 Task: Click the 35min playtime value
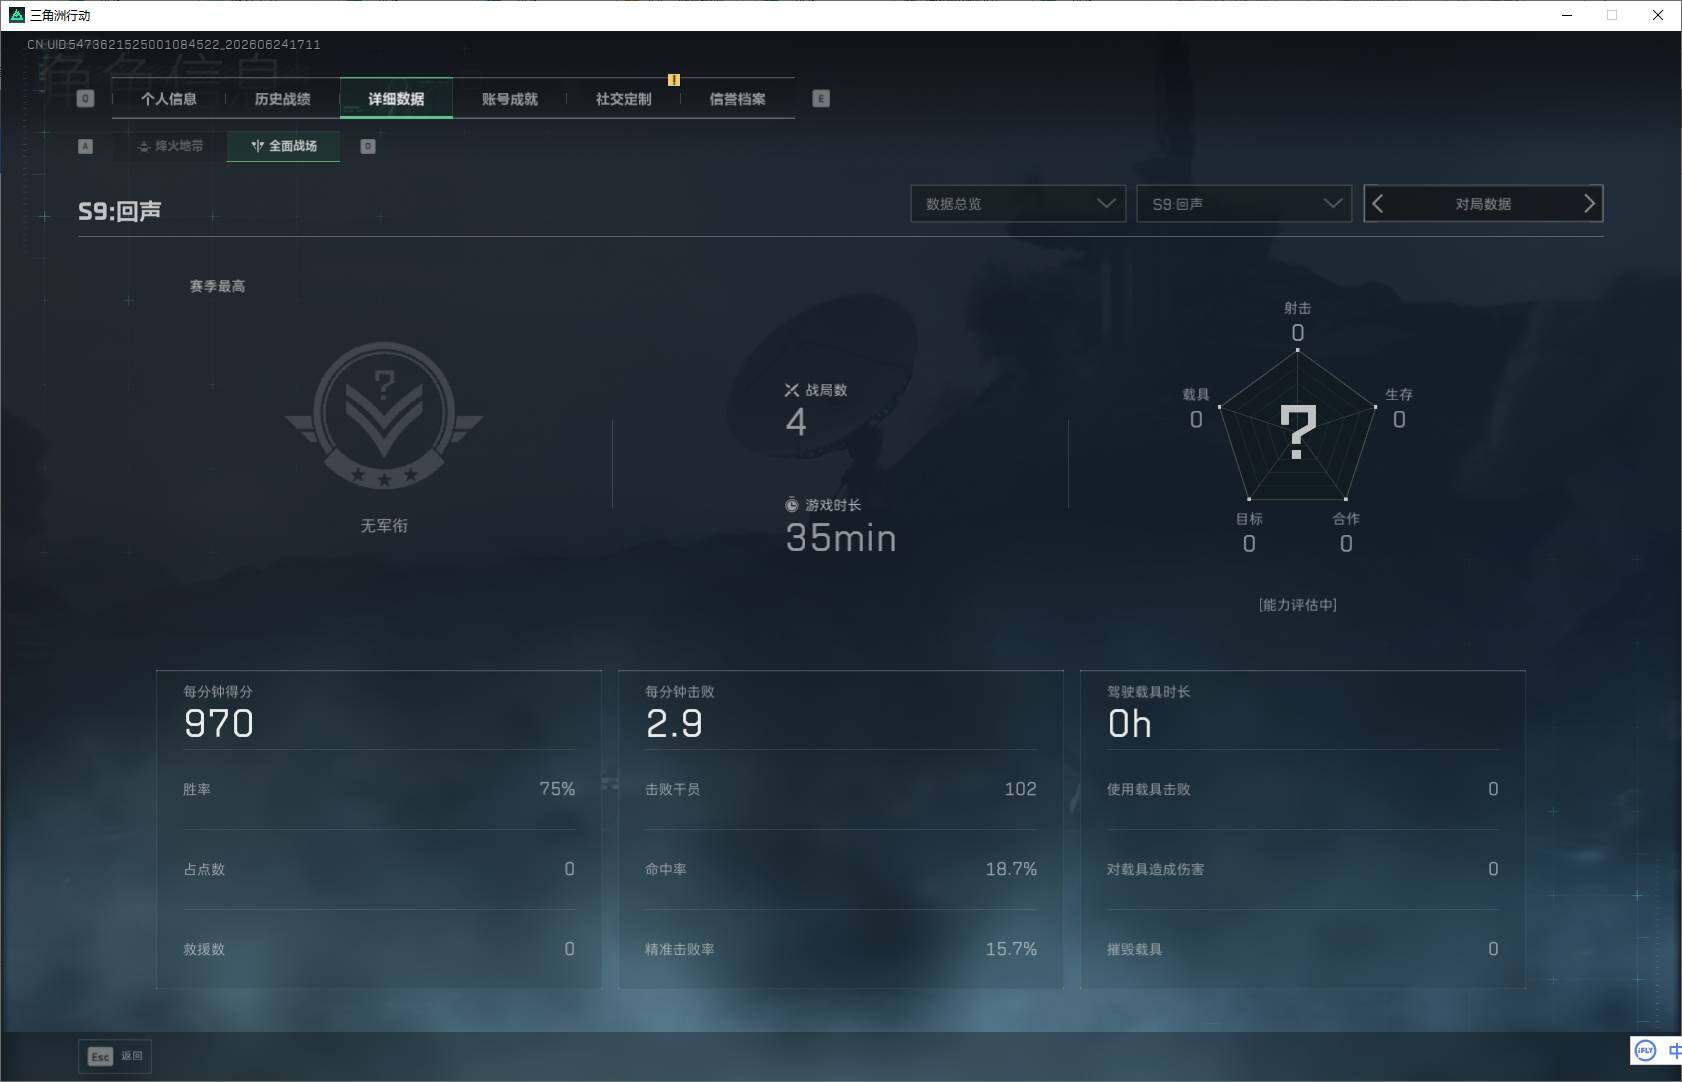pos(841,538)
